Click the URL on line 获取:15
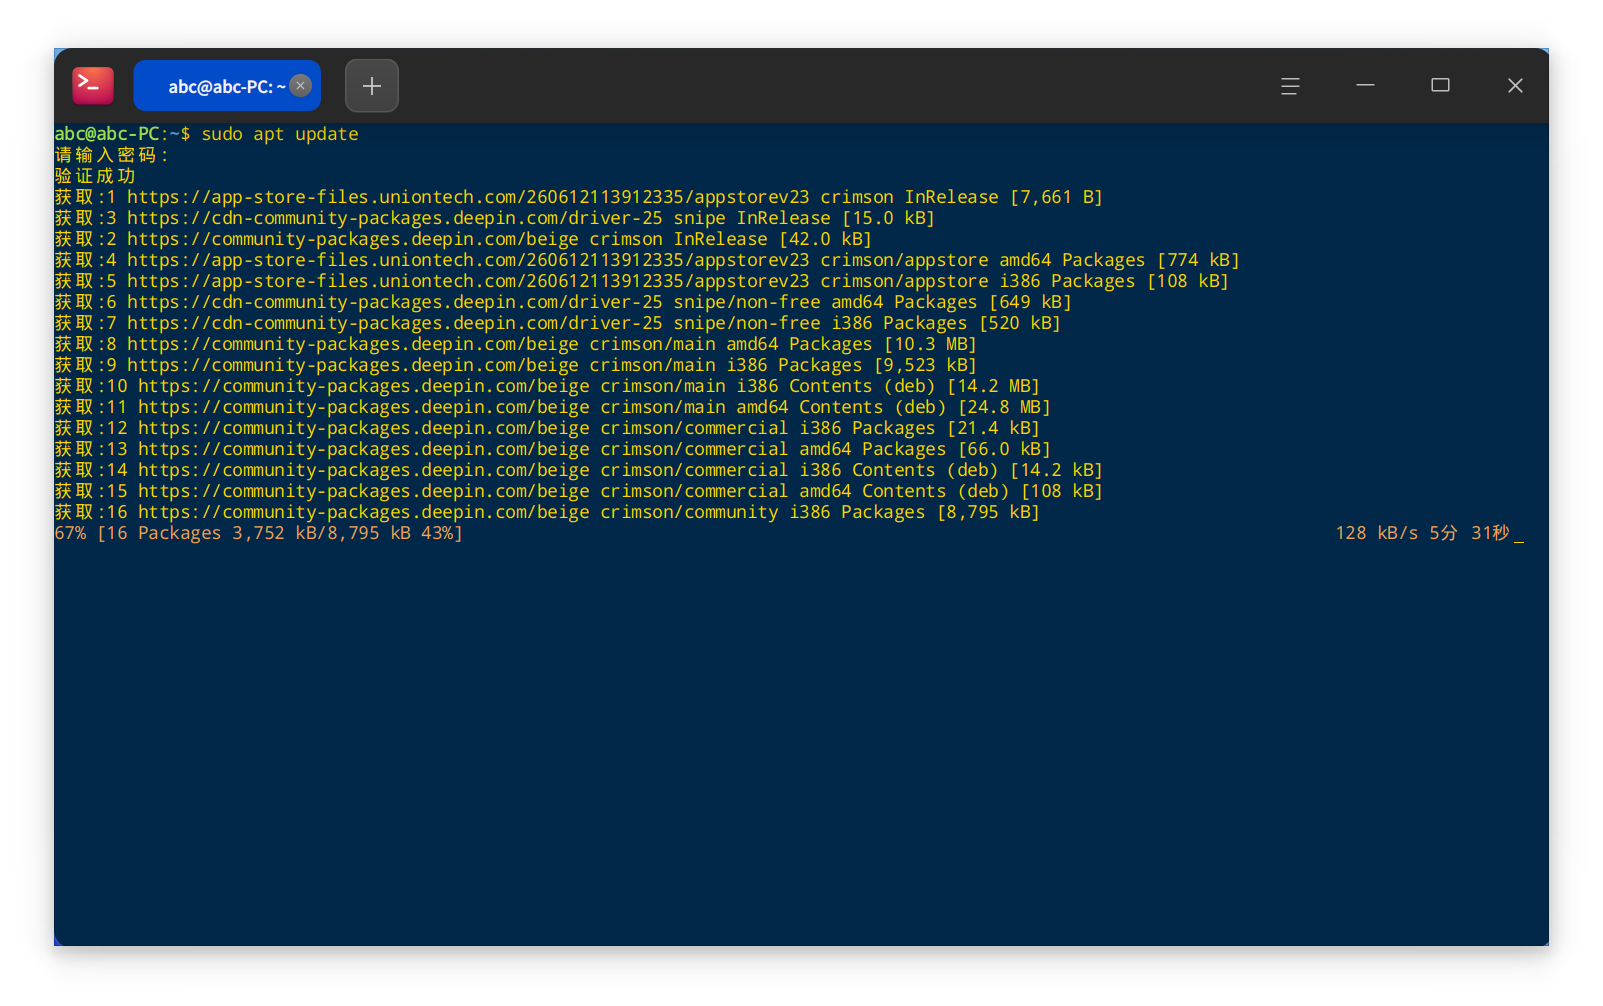This screenshot has height=1006, width=1603. (x=364, y=491)
